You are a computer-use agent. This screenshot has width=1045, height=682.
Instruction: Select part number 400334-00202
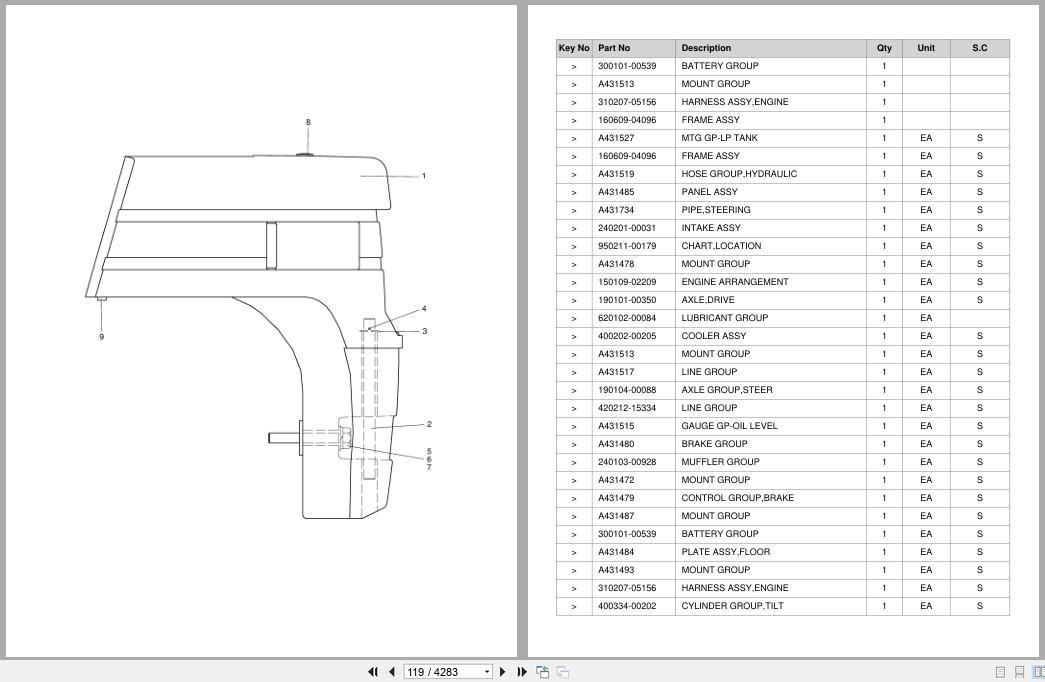pos(626,606)
